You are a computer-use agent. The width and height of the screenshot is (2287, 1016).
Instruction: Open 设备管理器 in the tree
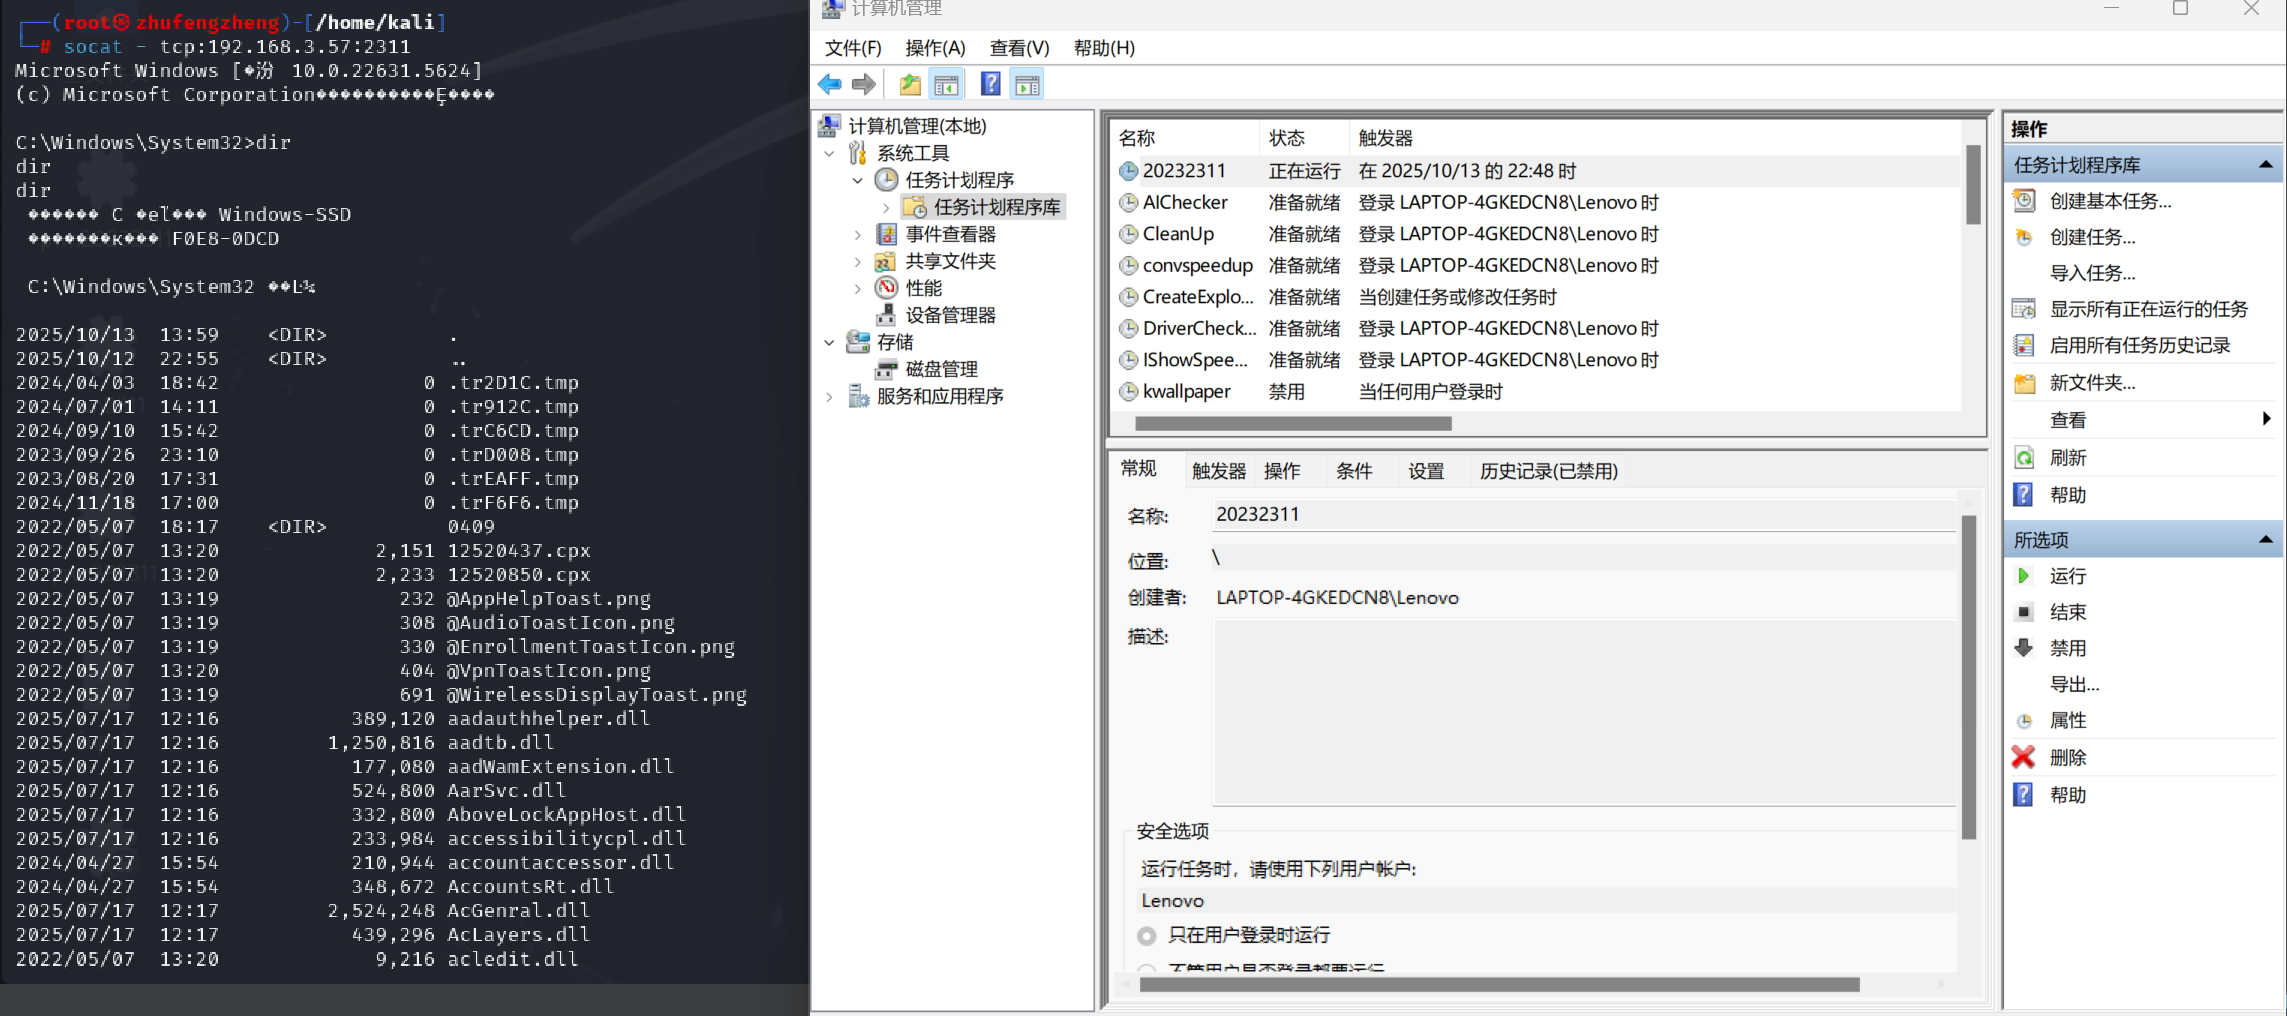(950, 315)
